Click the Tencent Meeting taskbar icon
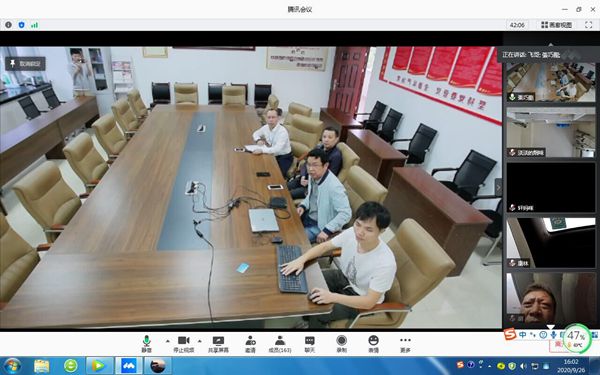The image size is (600, 375). pyautogui.click(x=129, y=365)
